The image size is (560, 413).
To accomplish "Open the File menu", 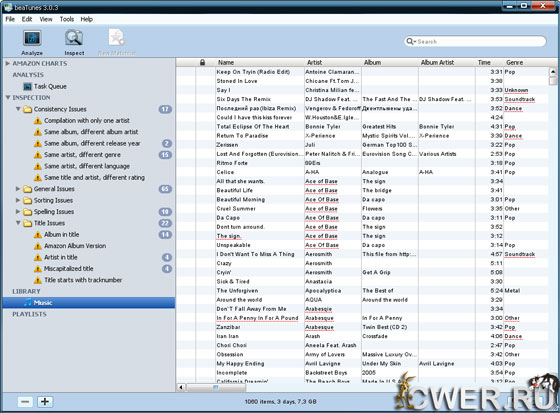I will point(10,19).
